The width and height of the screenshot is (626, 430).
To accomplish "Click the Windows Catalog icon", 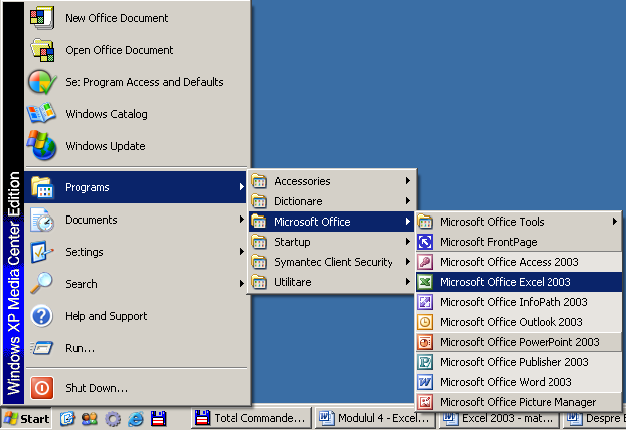I will [41, 113].
